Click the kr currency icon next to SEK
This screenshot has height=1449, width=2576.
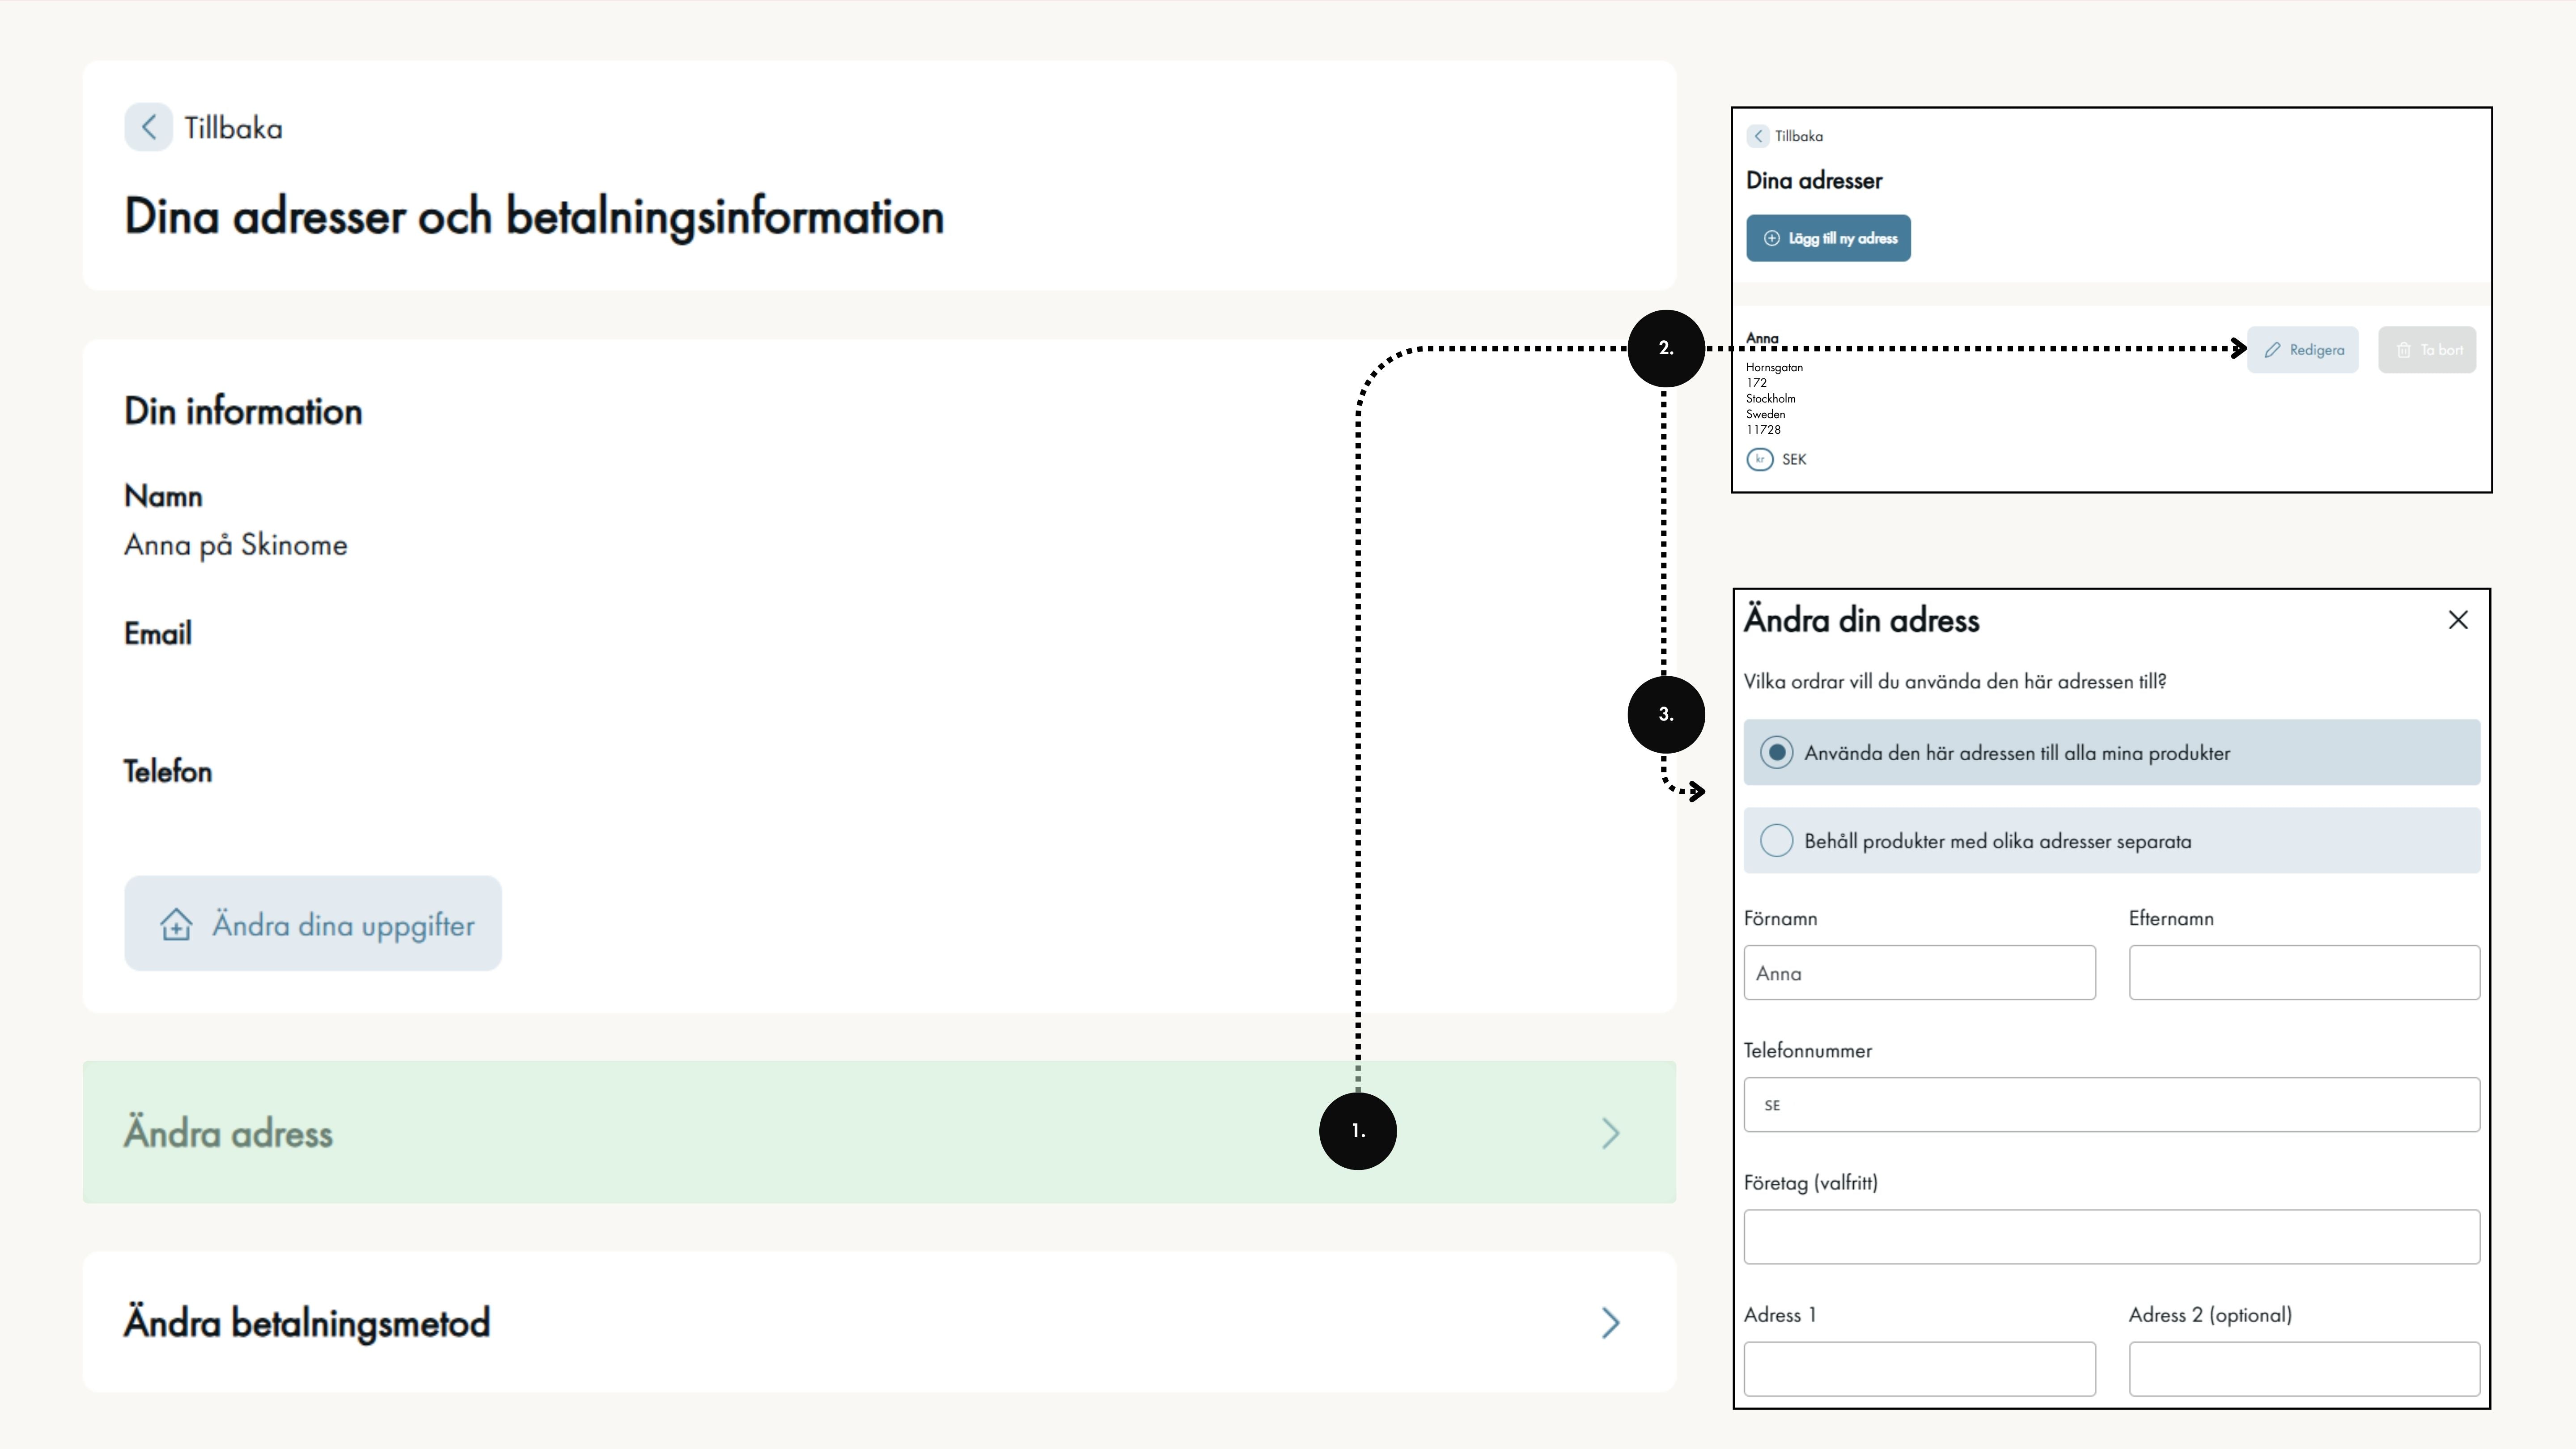click(x=1759, y=459)
